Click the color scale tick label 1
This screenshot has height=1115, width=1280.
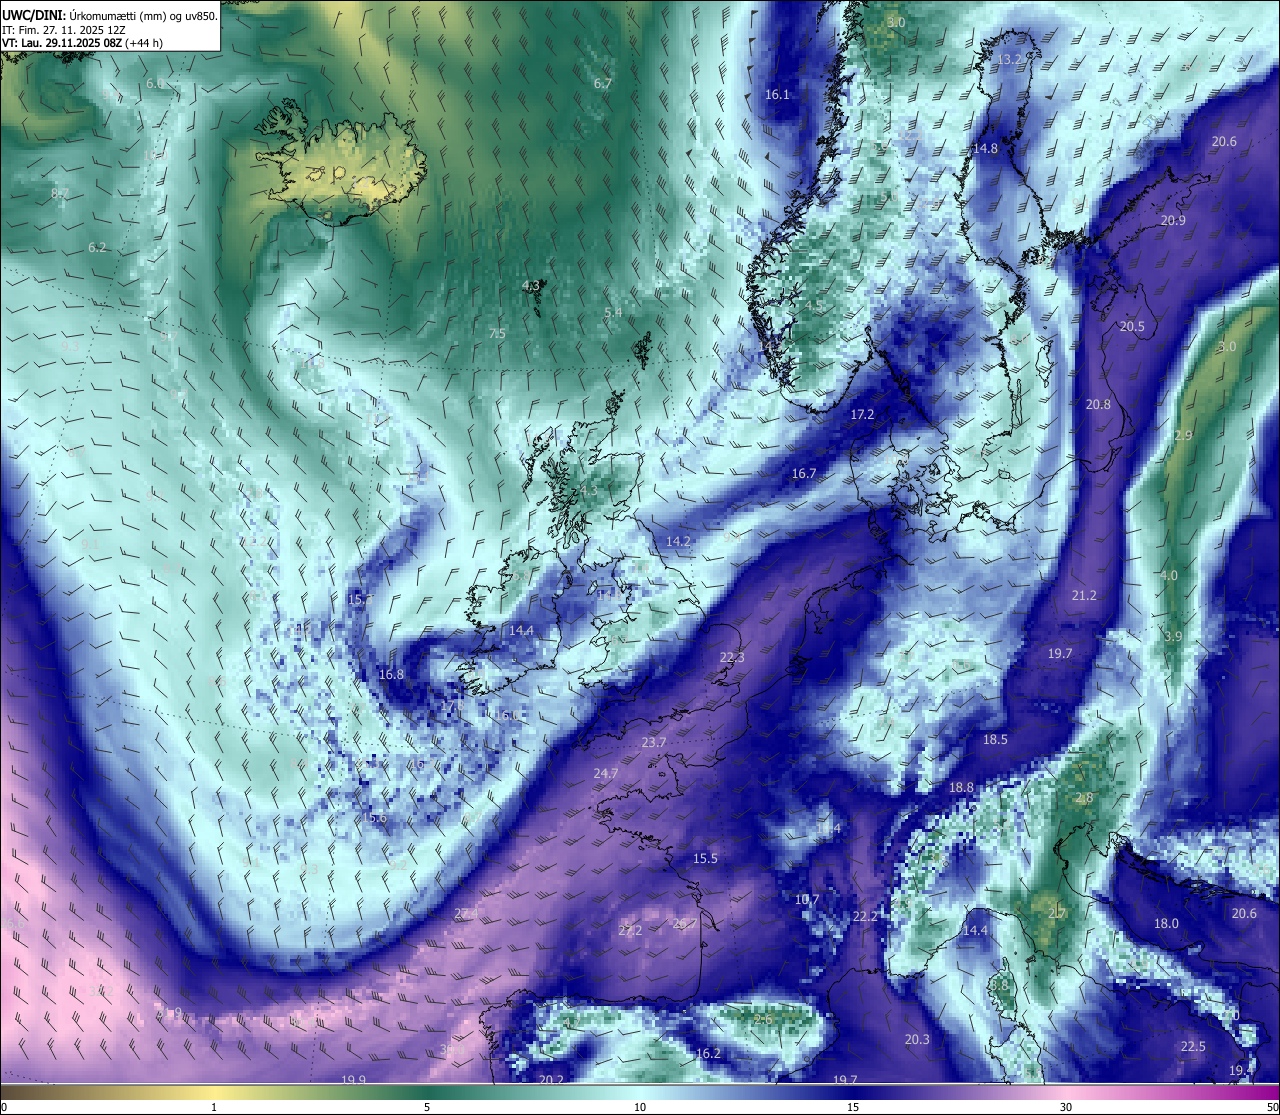pos(214,1107)
